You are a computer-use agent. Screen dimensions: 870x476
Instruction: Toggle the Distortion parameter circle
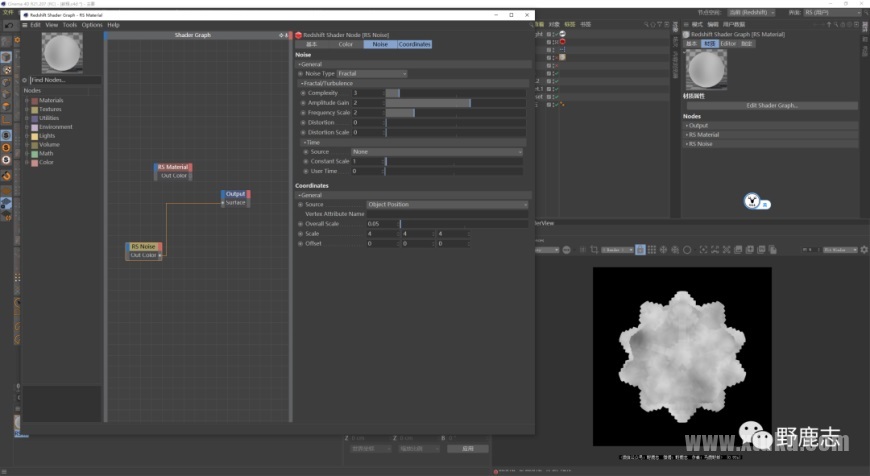(x=303, y=123)
